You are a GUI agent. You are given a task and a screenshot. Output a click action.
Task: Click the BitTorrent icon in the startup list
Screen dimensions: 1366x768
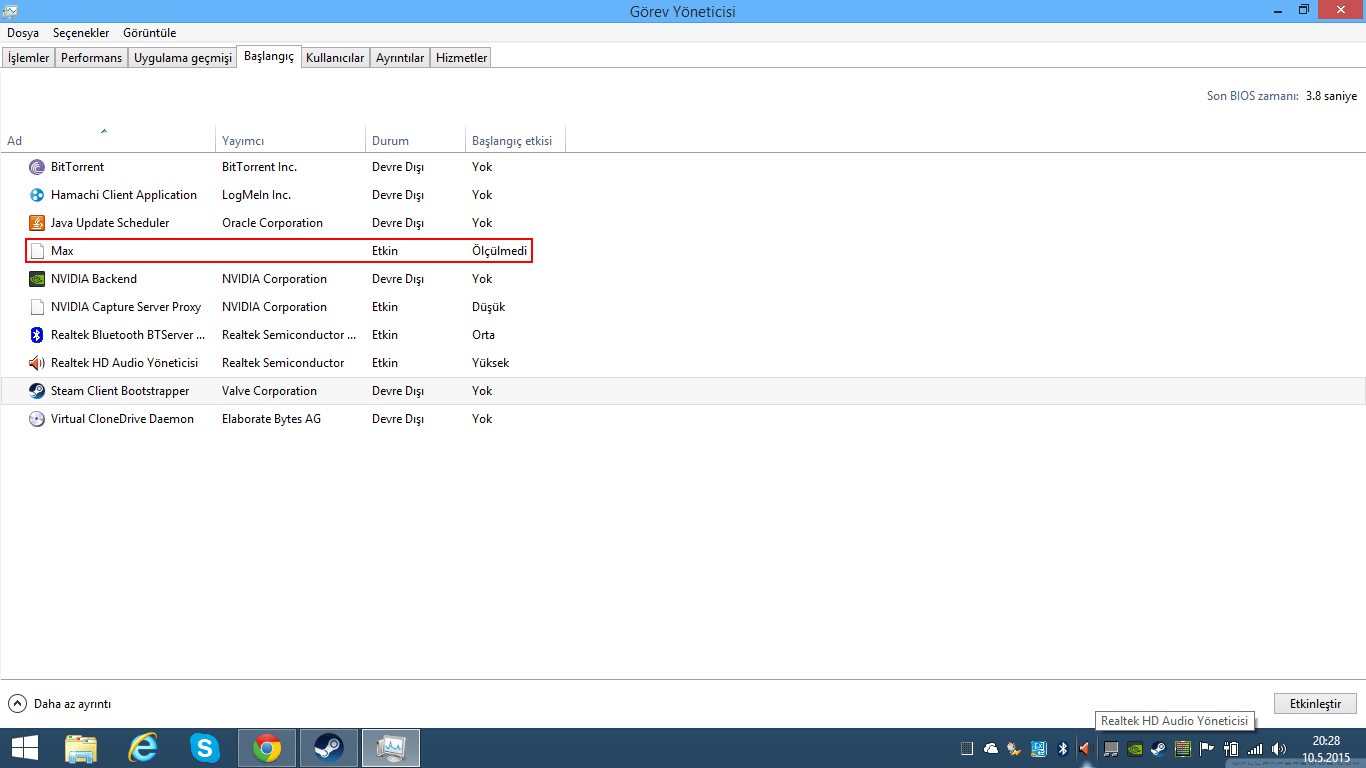[x=37, y=167]
